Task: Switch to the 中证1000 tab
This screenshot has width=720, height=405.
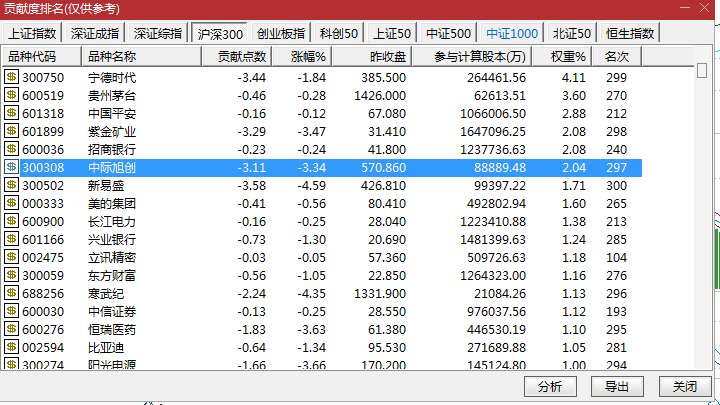Action: coord(512,34)
